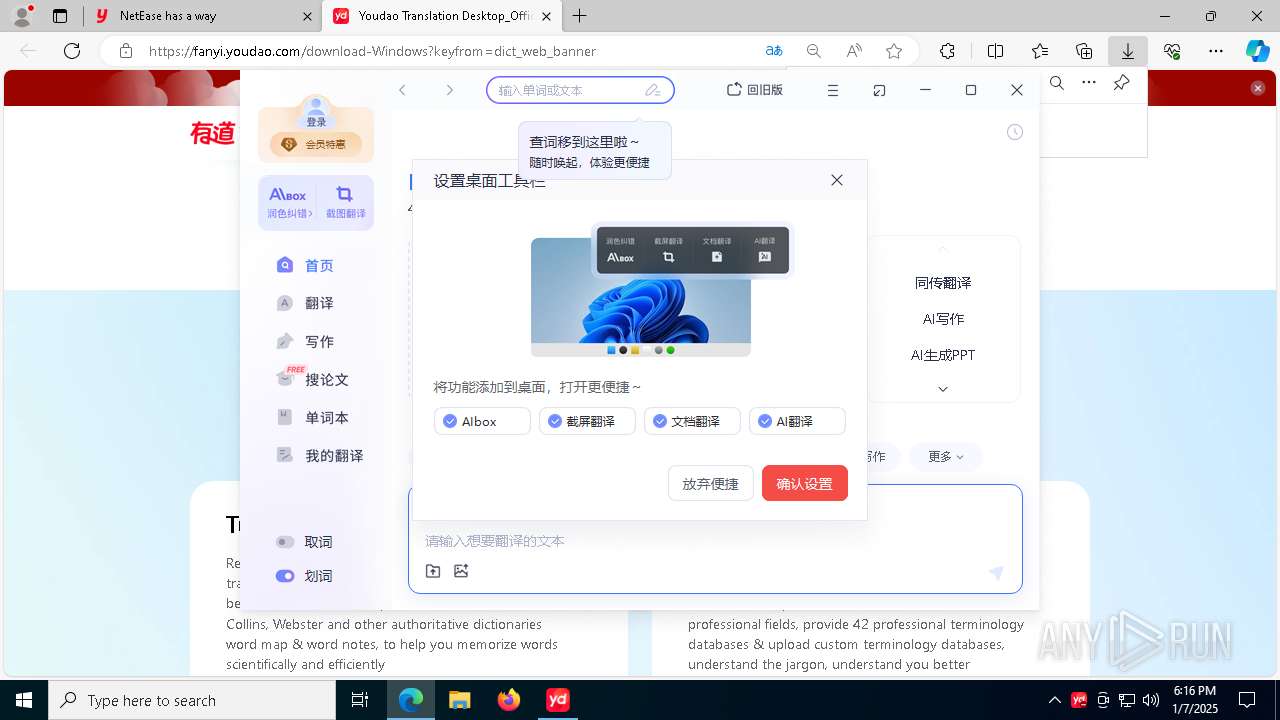Open Edge downloads button
The height and width of the screenshot is (720, 1280).
[x=1128, y=51]
